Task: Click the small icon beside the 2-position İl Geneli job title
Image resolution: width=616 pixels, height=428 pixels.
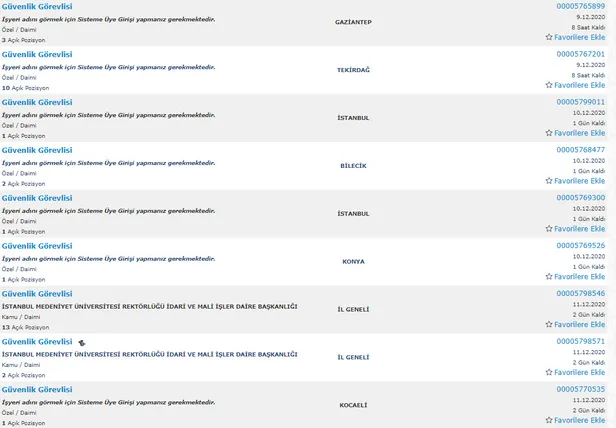Action: click(x=81, y=342)
